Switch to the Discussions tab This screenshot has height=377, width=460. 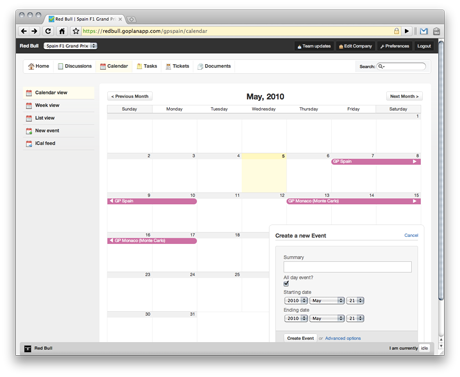[75, 66]
